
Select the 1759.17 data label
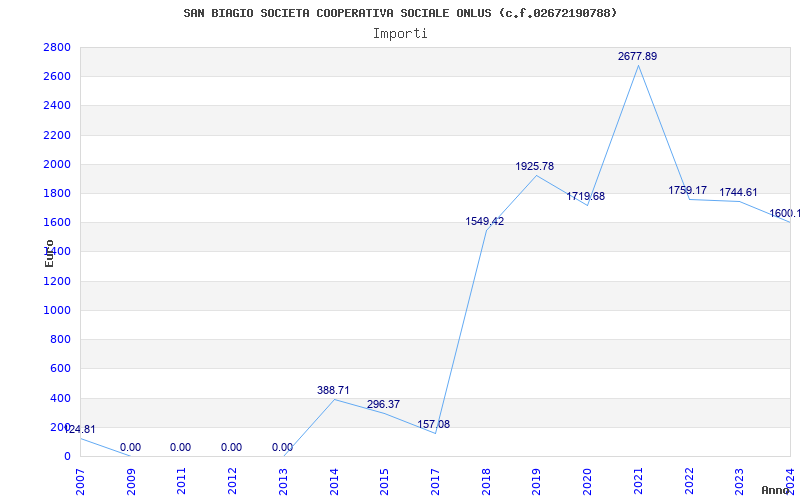pos(687,190)
